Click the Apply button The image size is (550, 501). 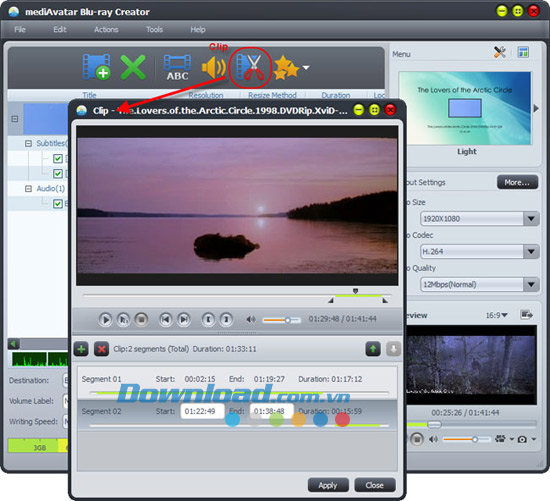(328, 485)
